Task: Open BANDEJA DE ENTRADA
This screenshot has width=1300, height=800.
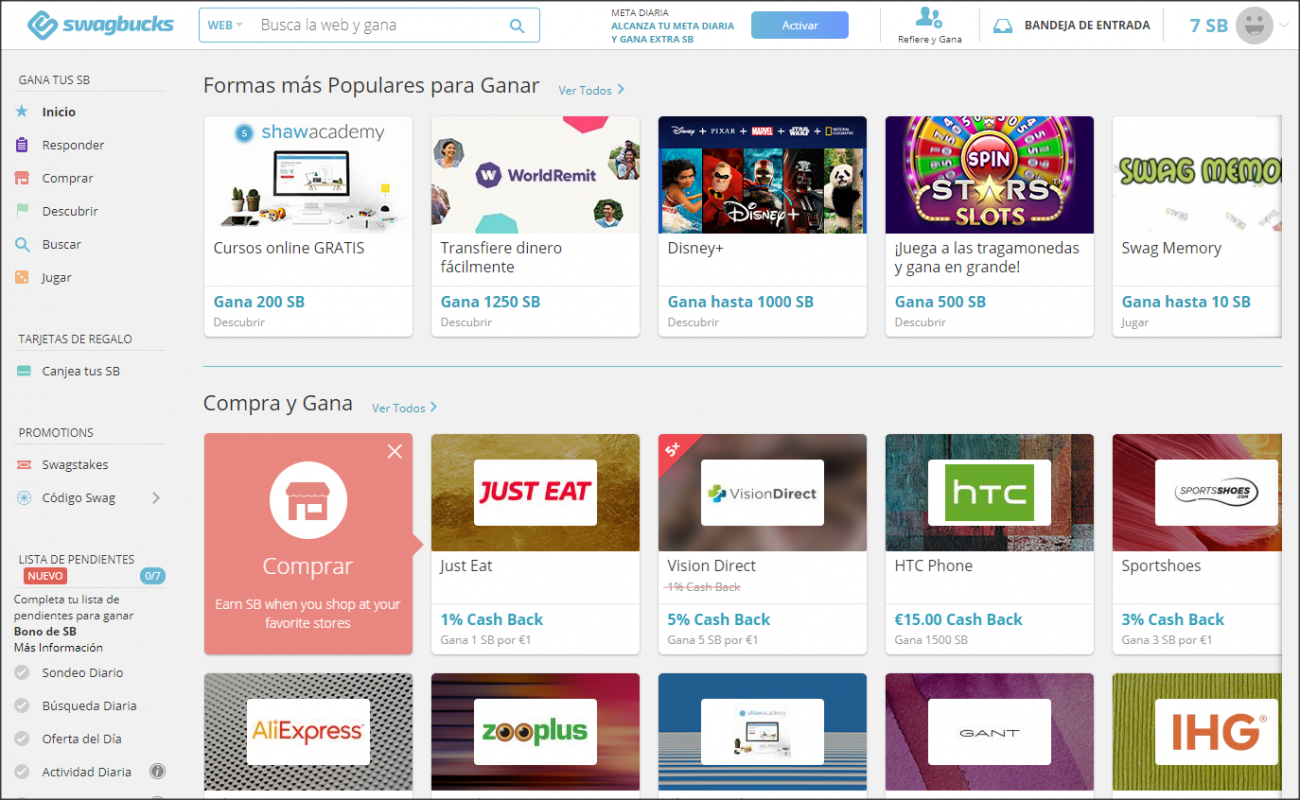Action: click(1087, 26)
